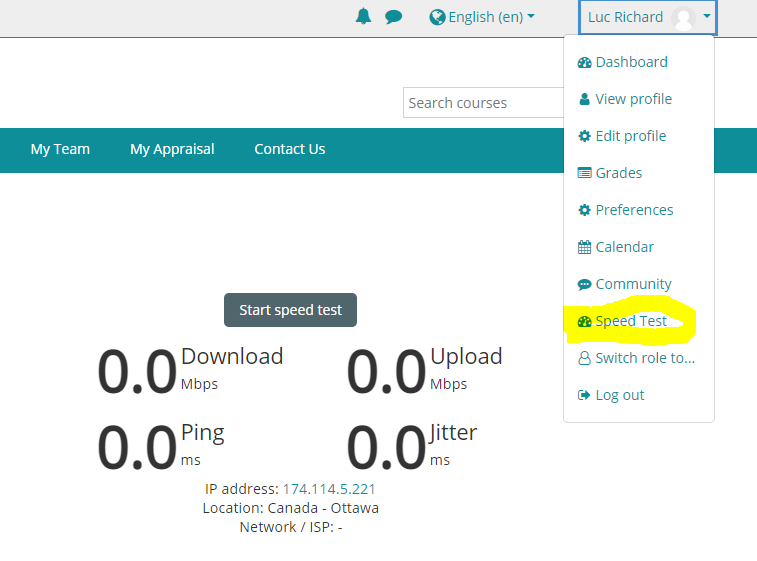This screenshot has width=757, height=561.
Task: Open the messages chat bubble icon
Action: point(393,17)
